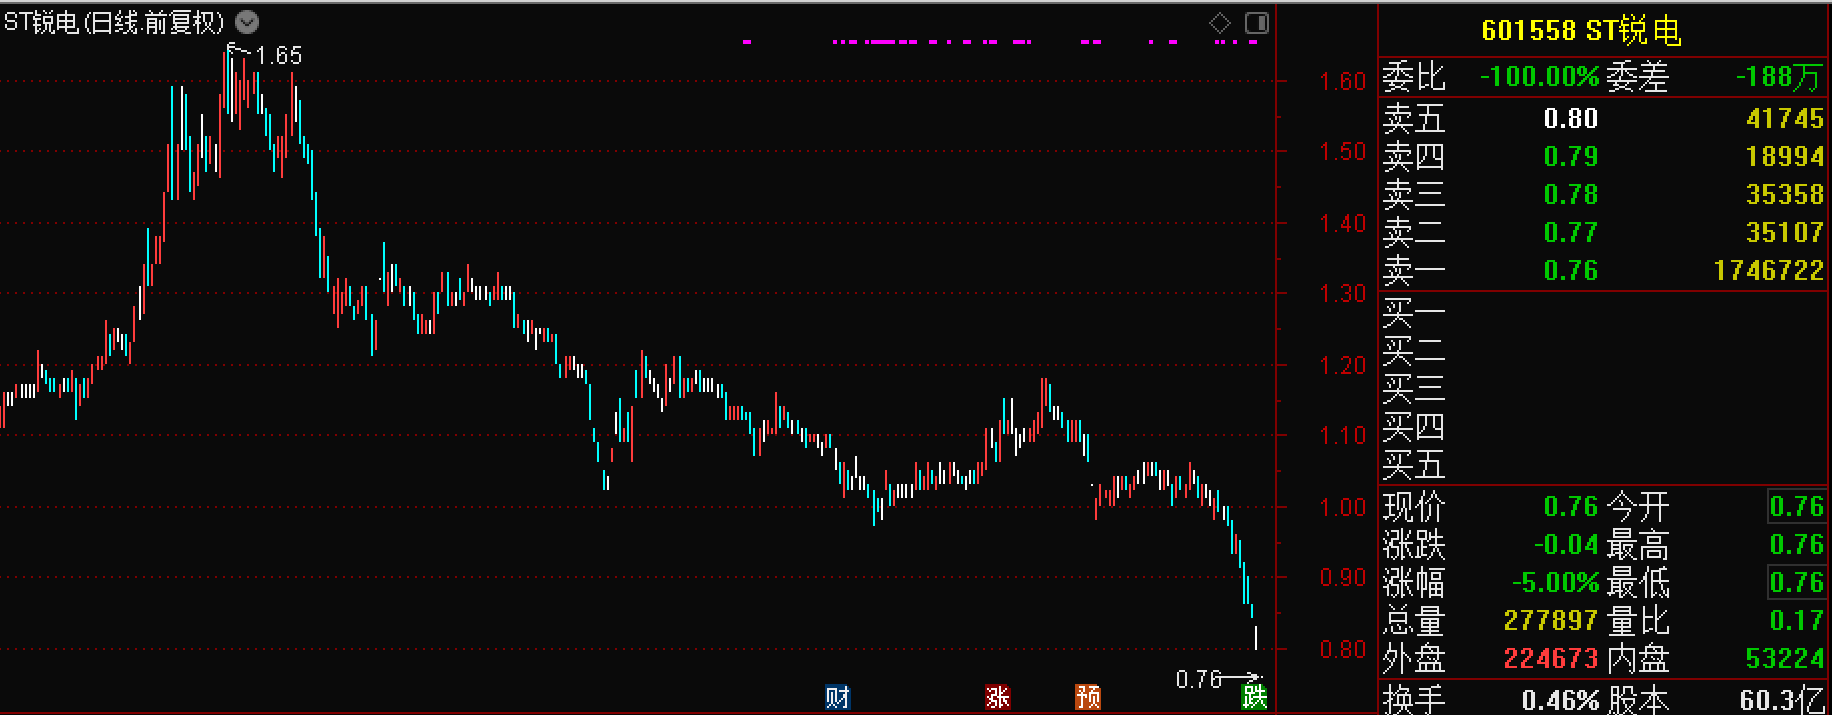Toggle the side panel layout icon

[x=1257, y=23]
